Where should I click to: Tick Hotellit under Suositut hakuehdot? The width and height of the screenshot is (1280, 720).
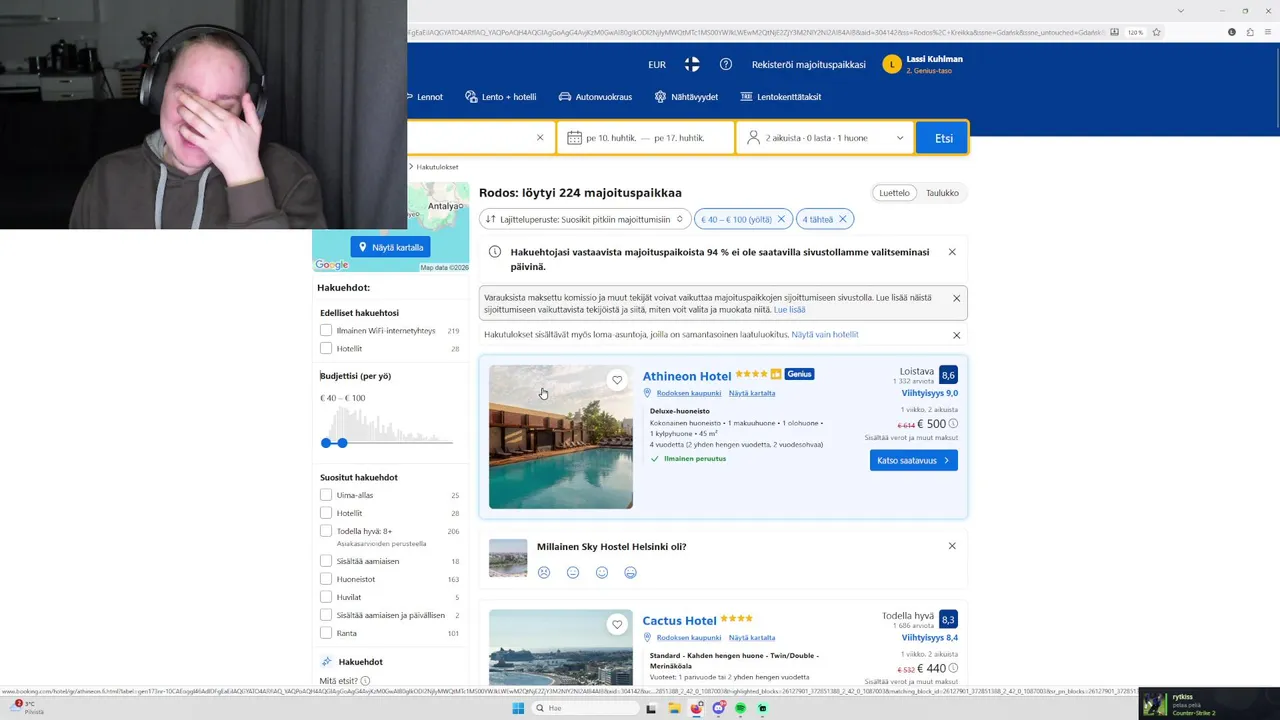326,513
